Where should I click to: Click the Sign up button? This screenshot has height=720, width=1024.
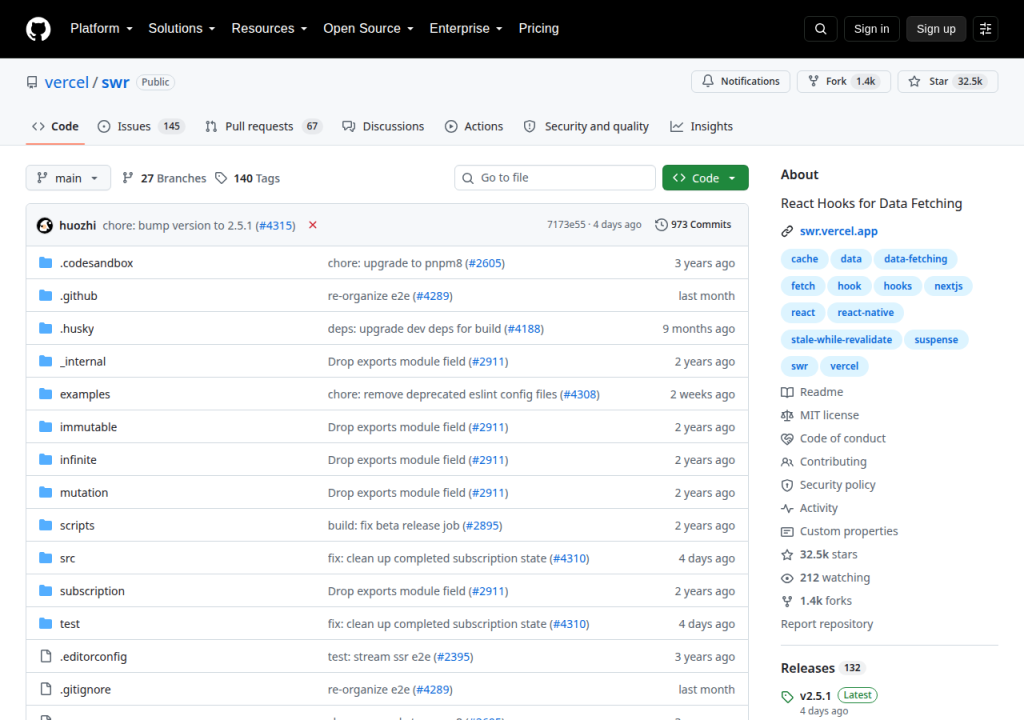936,29
